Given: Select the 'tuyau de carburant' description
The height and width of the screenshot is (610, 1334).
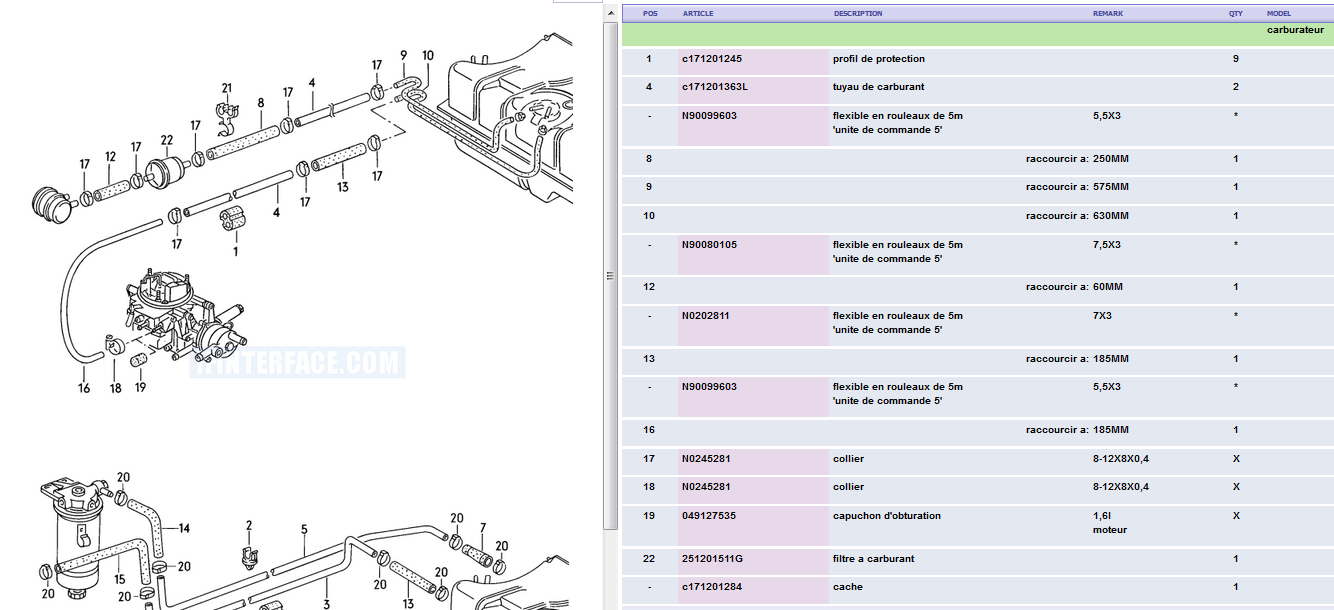Looking at the screenshot, I should click(x=878, y=87).
